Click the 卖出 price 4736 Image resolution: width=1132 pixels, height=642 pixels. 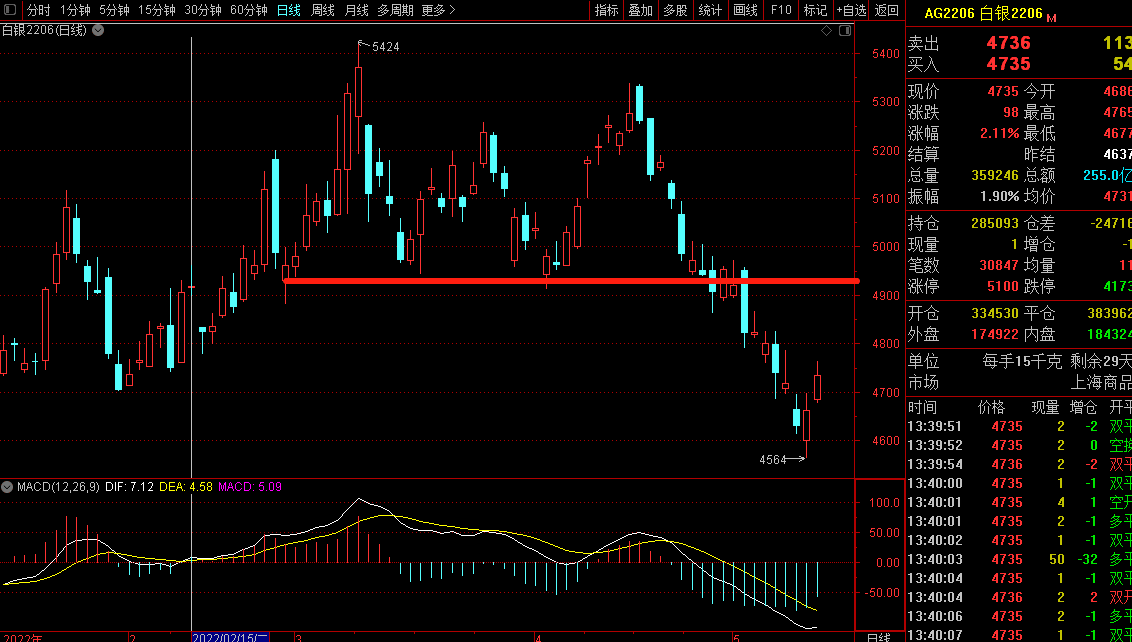tap(1009, 43)
